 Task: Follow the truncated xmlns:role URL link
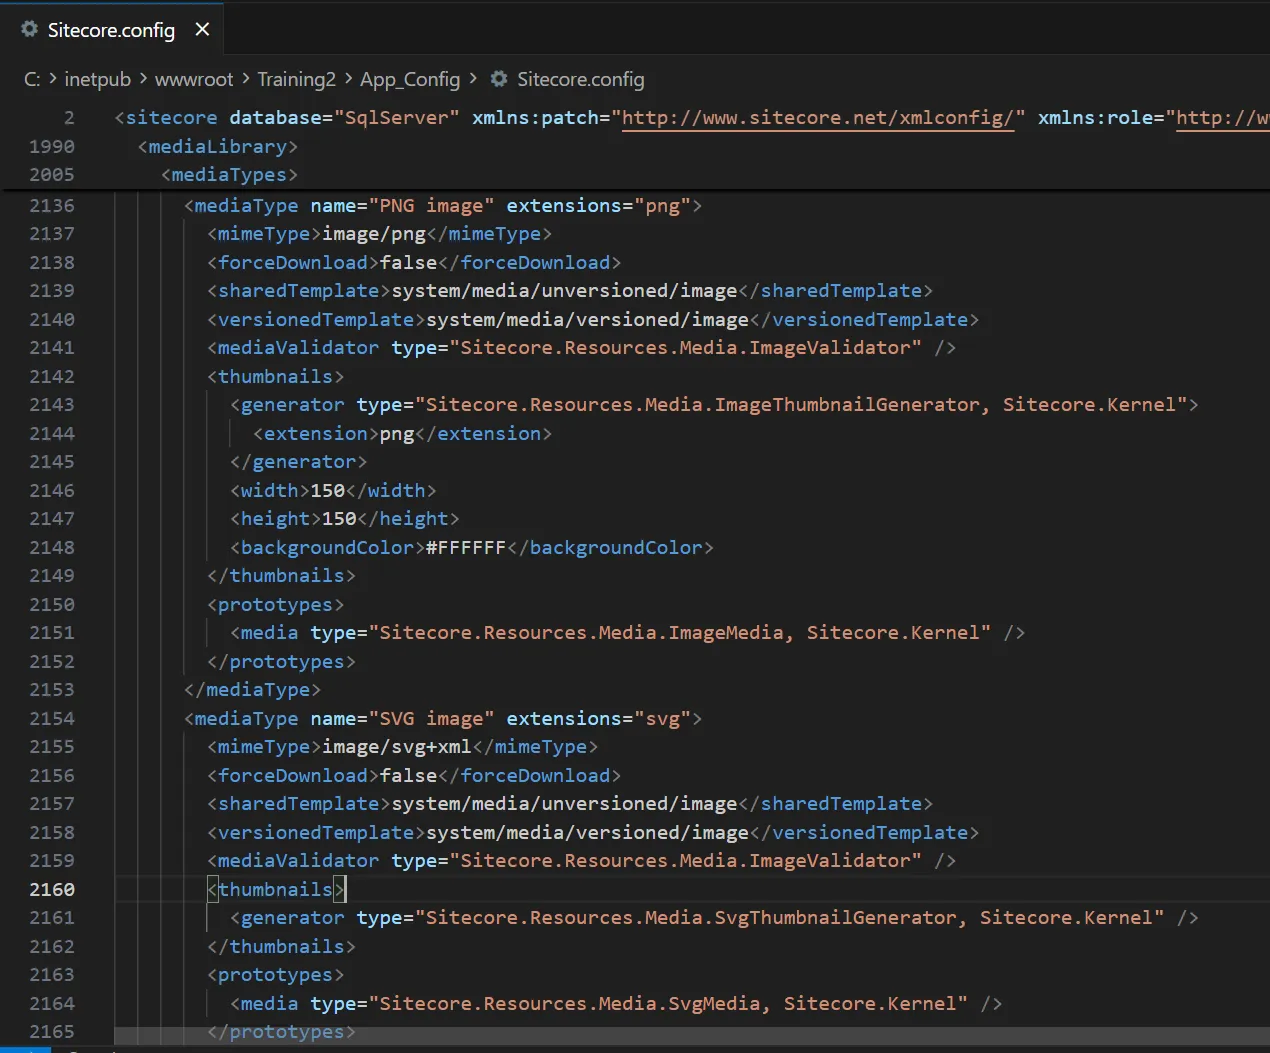pyautogui.click(x=1223, y=118)
